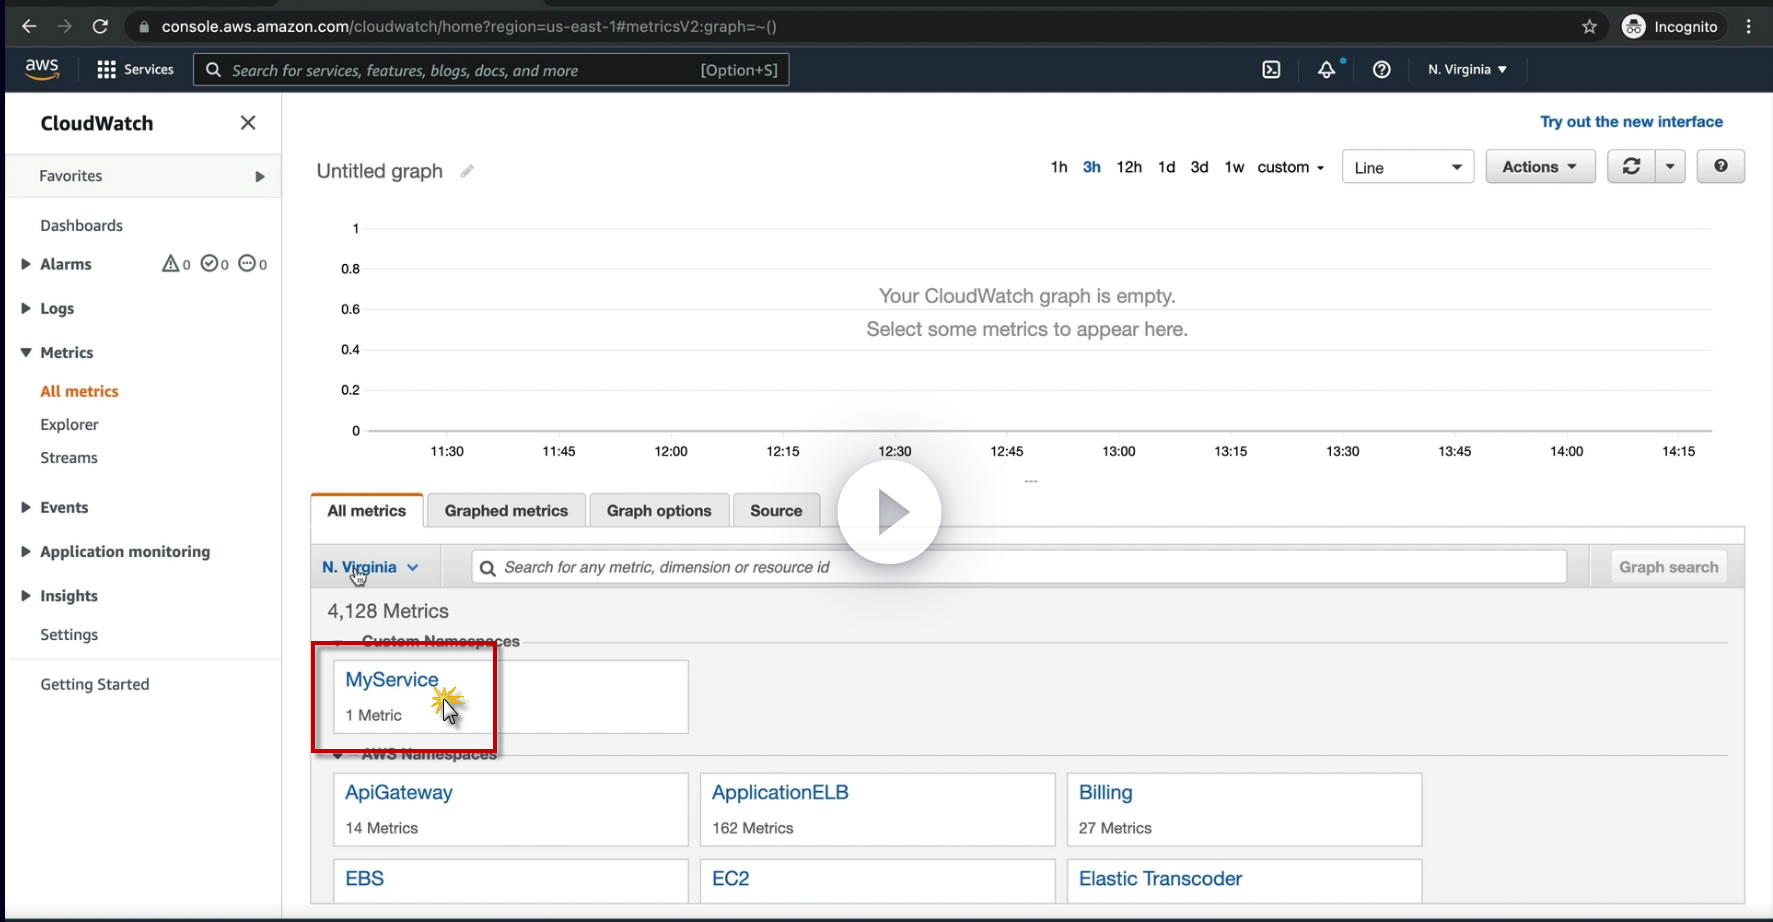Switch to the Graphed metrics tab

pos(506,510)
